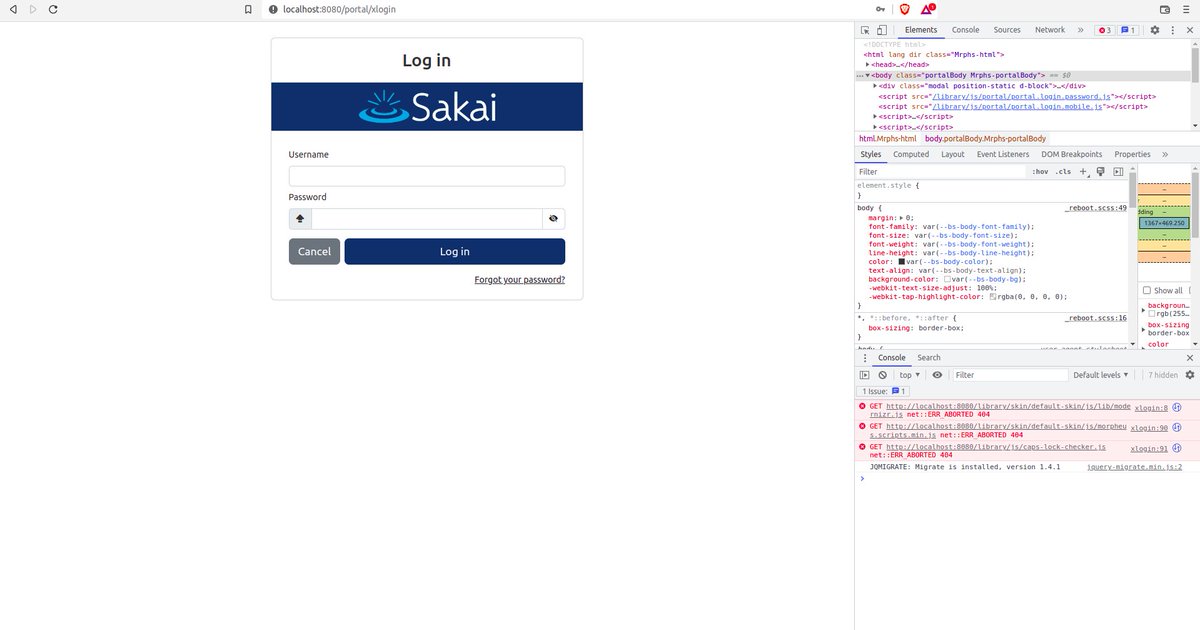
Task: Select the Event Listeners tab
Action: click(x=1003, y=154)
